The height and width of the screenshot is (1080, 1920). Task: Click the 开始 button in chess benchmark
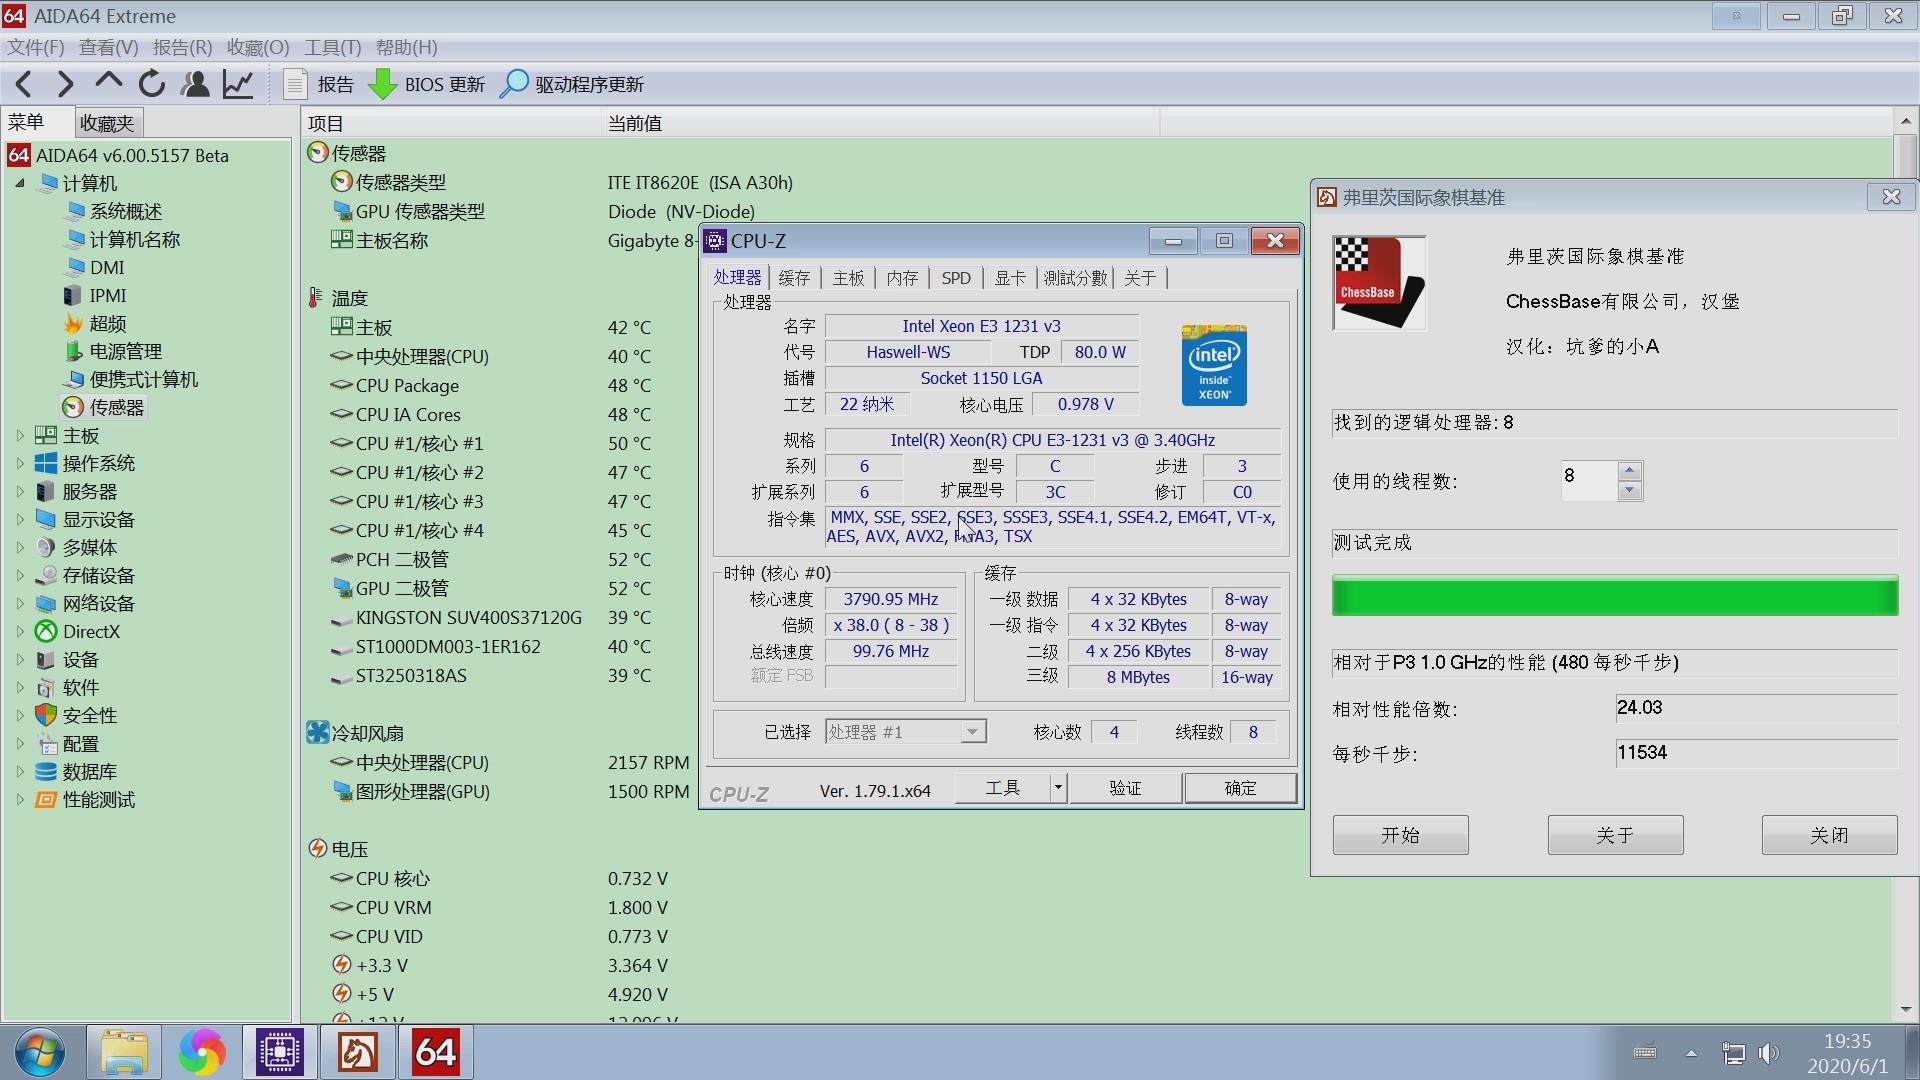[1400, 835]
